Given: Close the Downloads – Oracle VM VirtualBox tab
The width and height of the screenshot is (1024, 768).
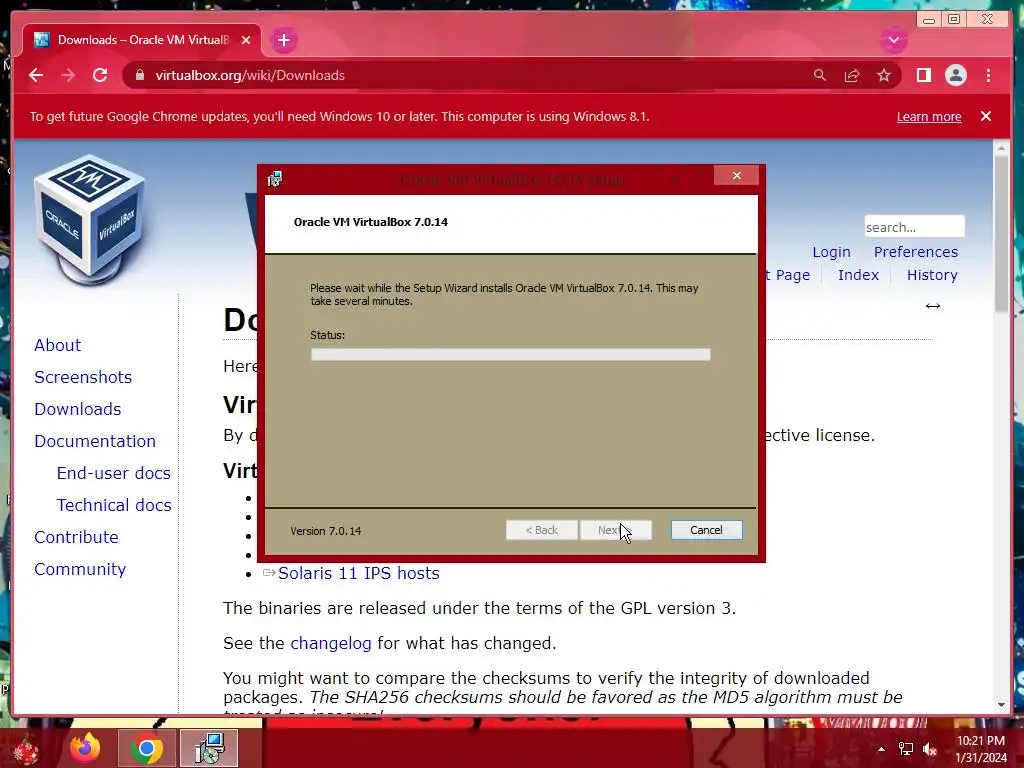Looking at the screenshot, I should (x=246, y=40).
